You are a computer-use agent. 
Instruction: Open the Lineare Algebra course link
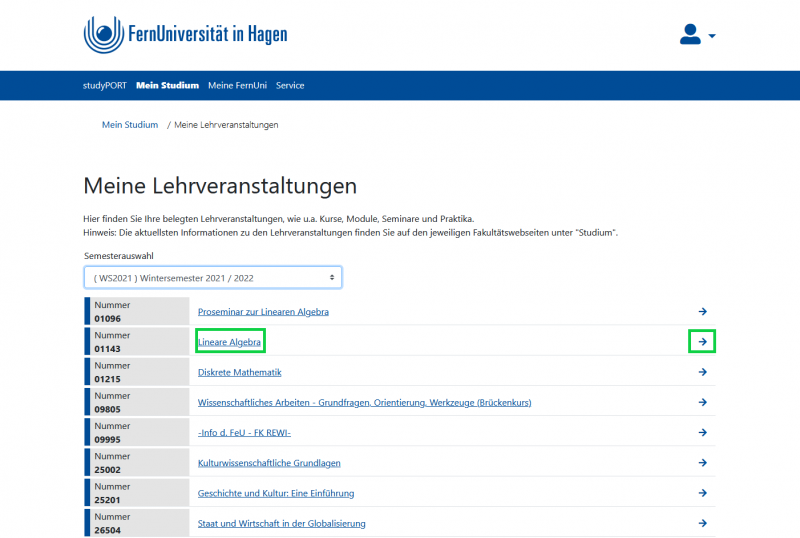point(230,342)
